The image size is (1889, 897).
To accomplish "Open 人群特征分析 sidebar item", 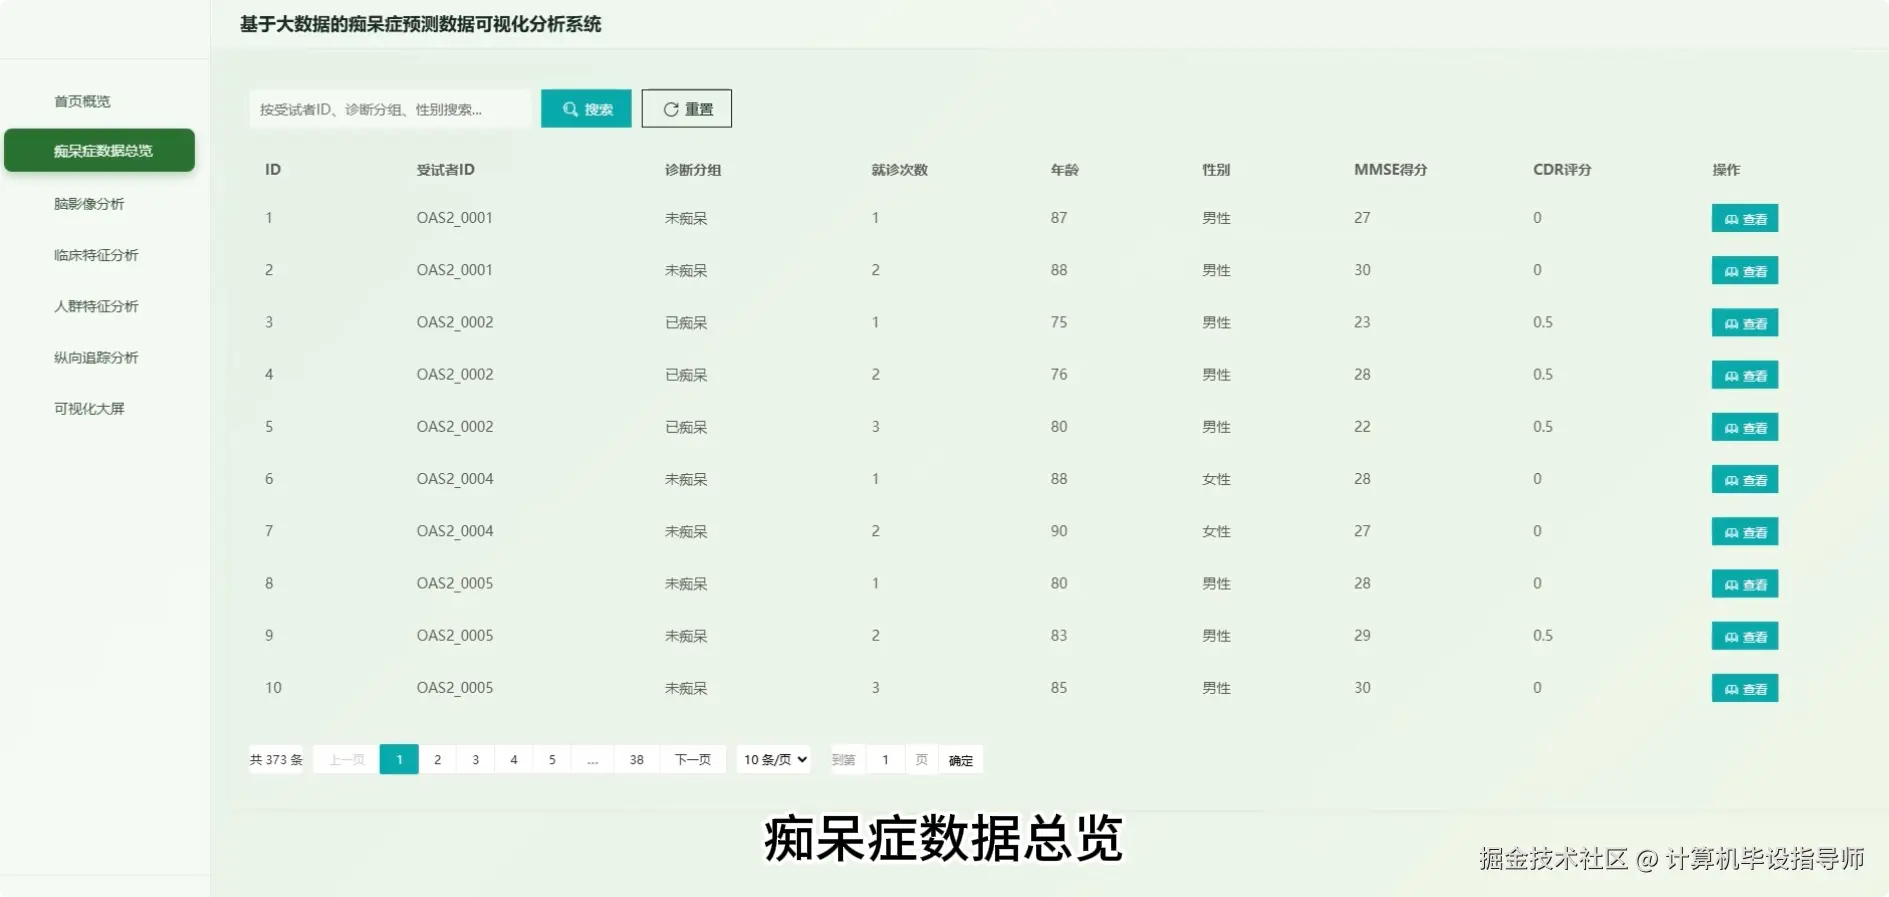I will pos(97,306).
